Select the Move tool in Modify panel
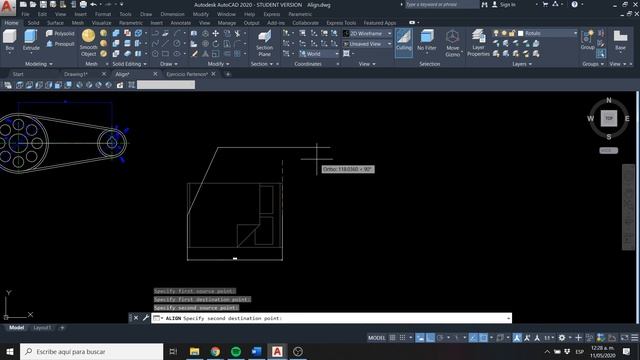 coord(216,33)
